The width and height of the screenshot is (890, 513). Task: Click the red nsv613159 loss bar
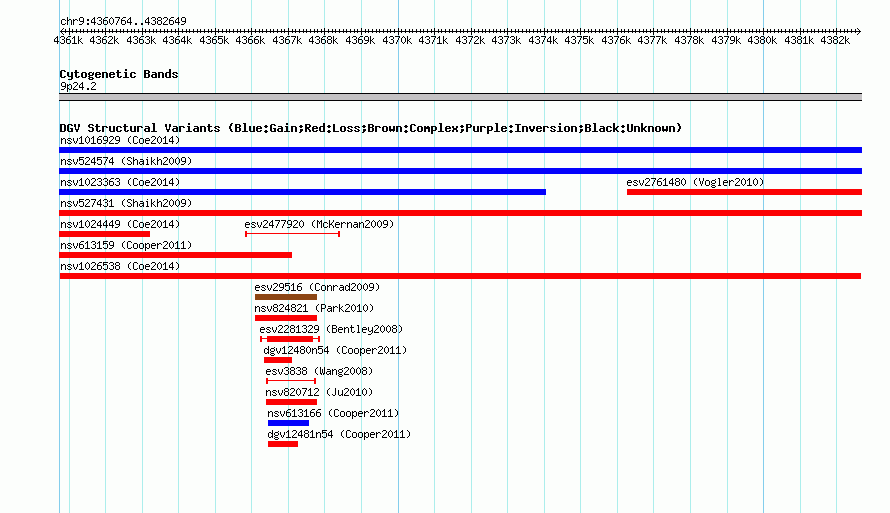click(x=175, y=255)
